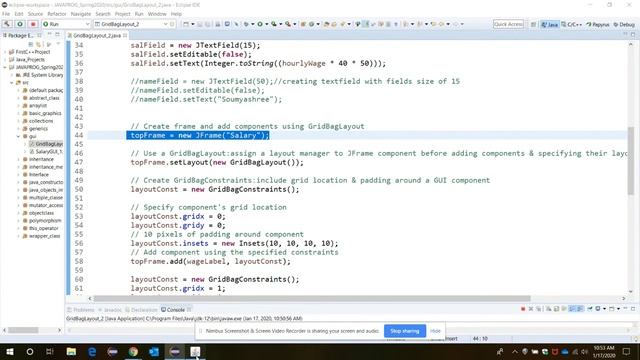The width and height of the screenshot is (640, 360).
Task: Open the File menu
Action: point(6,14)
